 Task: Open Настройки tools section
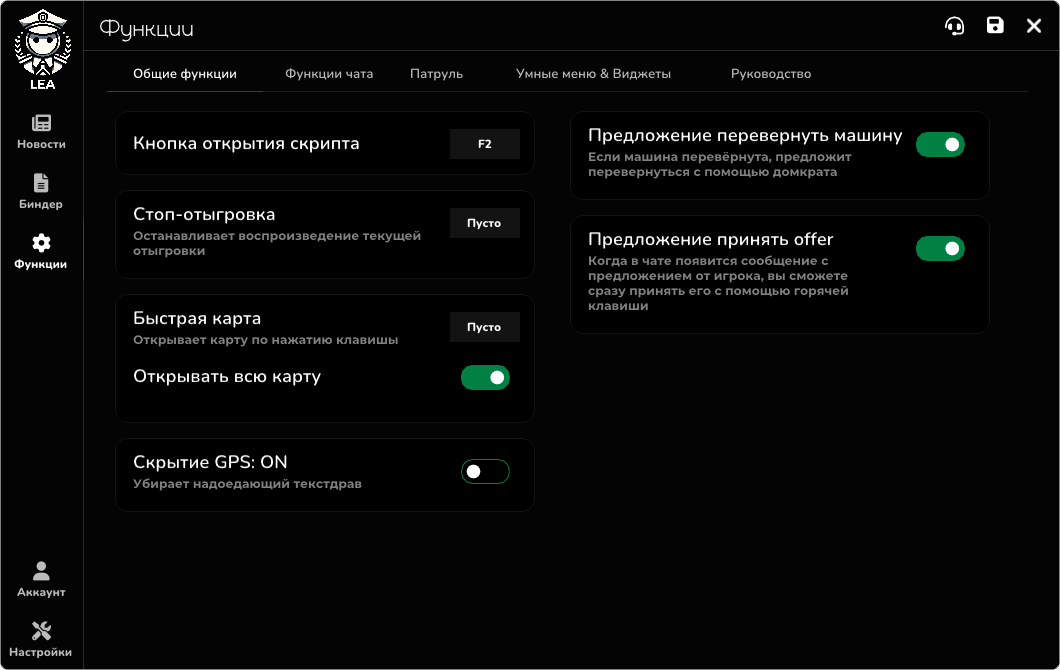click(41, 640)
